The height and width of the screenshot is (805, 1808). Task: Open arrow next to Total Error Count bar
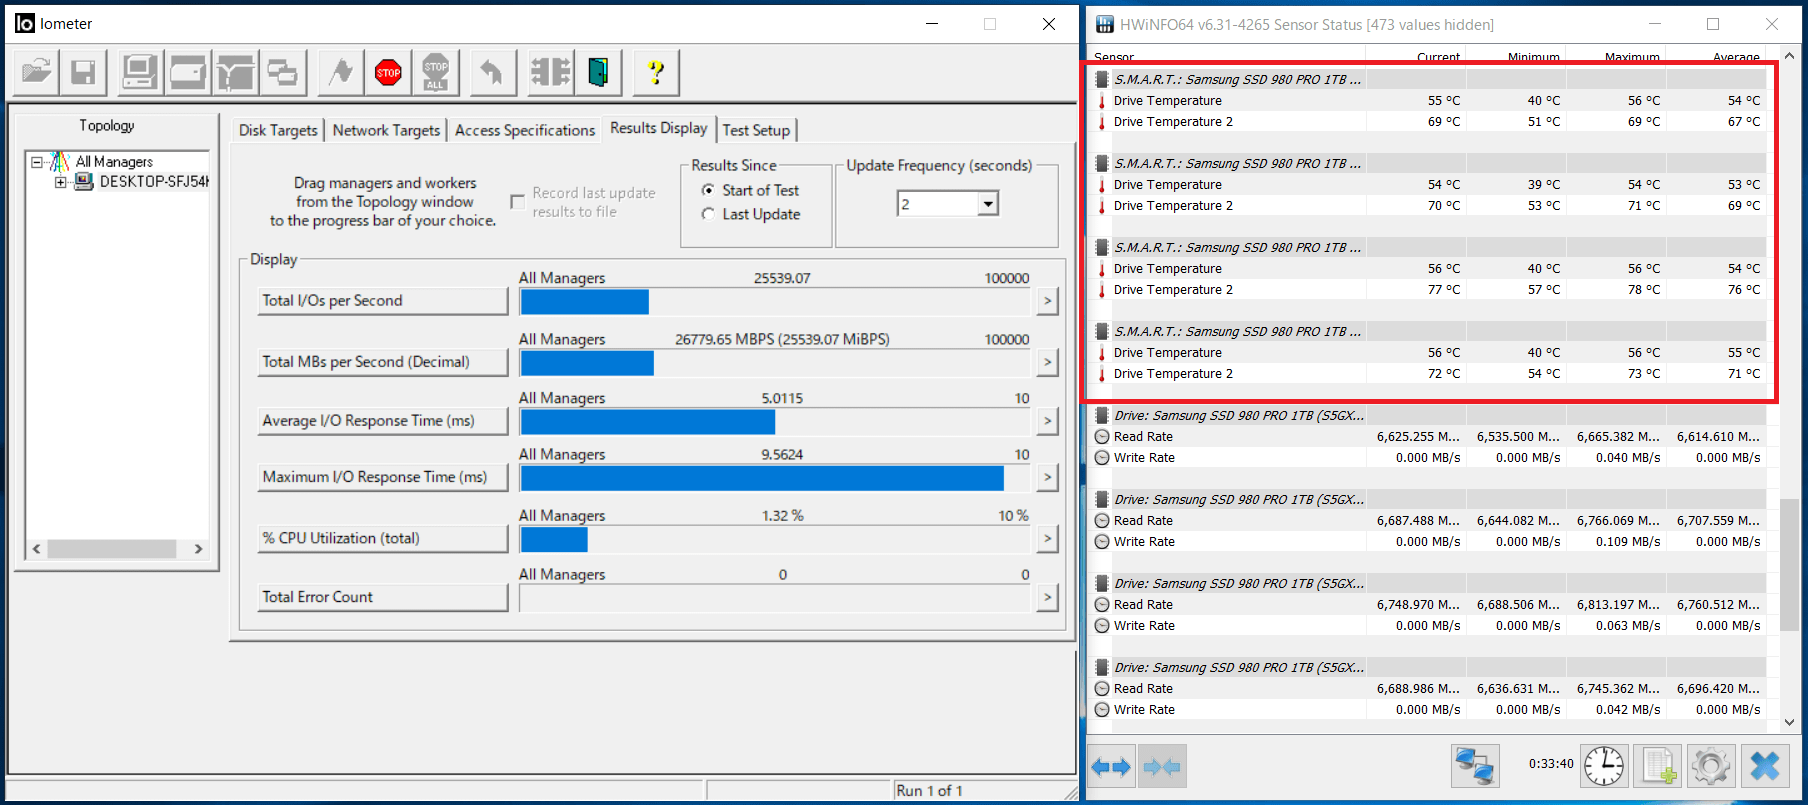point(1047,597)
